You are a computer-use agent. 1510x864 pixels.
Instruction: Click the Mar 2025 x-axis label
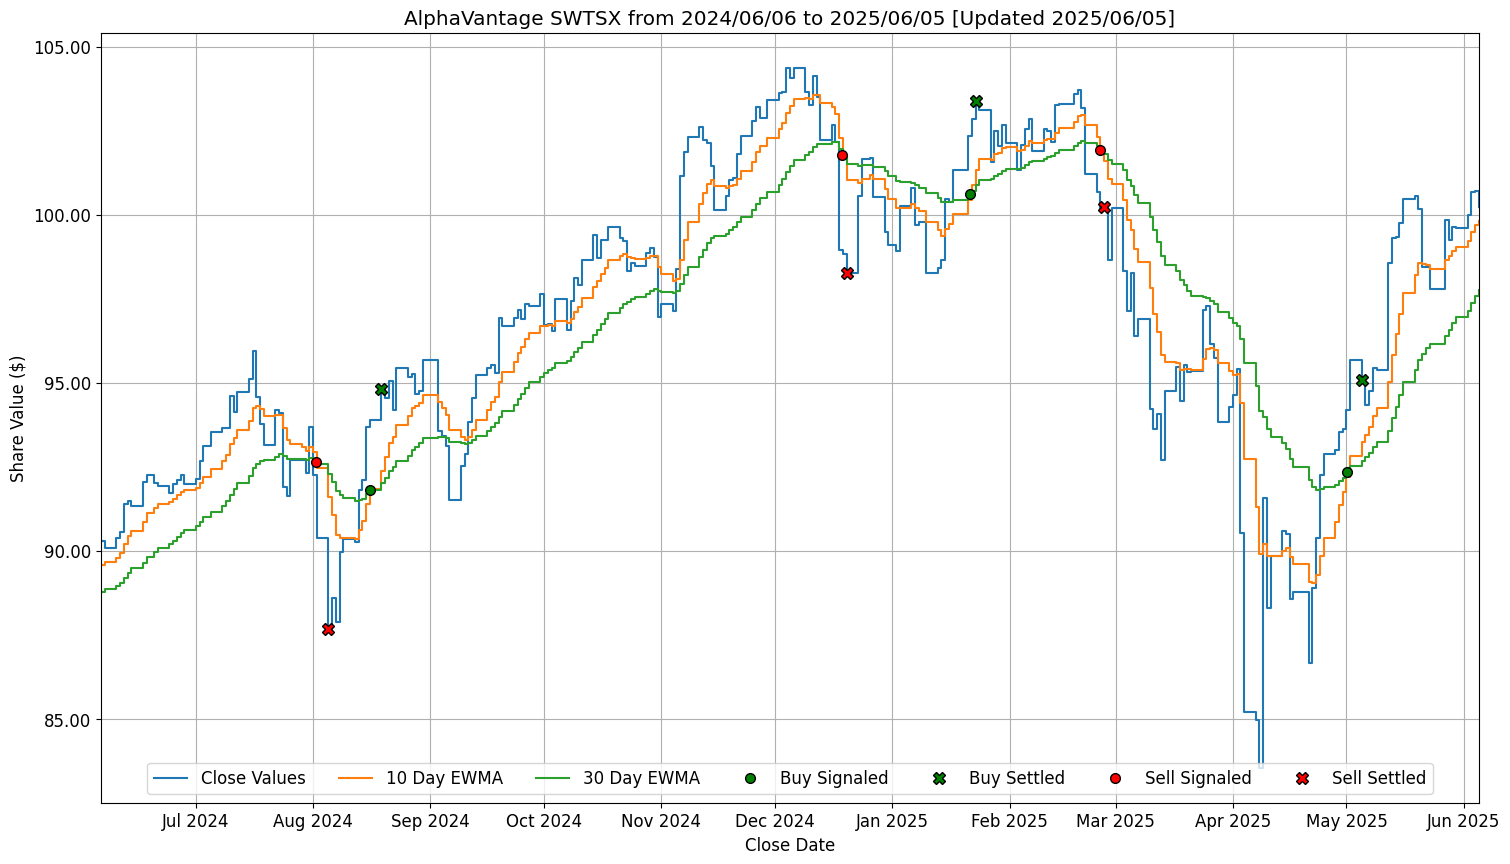[1116, 821]
